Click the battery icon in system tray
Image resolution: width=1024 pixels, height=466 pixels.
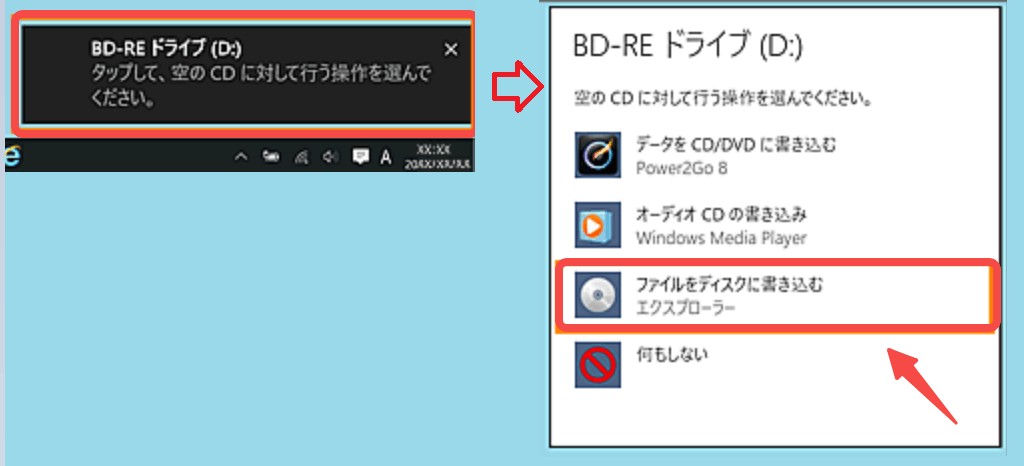click(x=270, y=157)
